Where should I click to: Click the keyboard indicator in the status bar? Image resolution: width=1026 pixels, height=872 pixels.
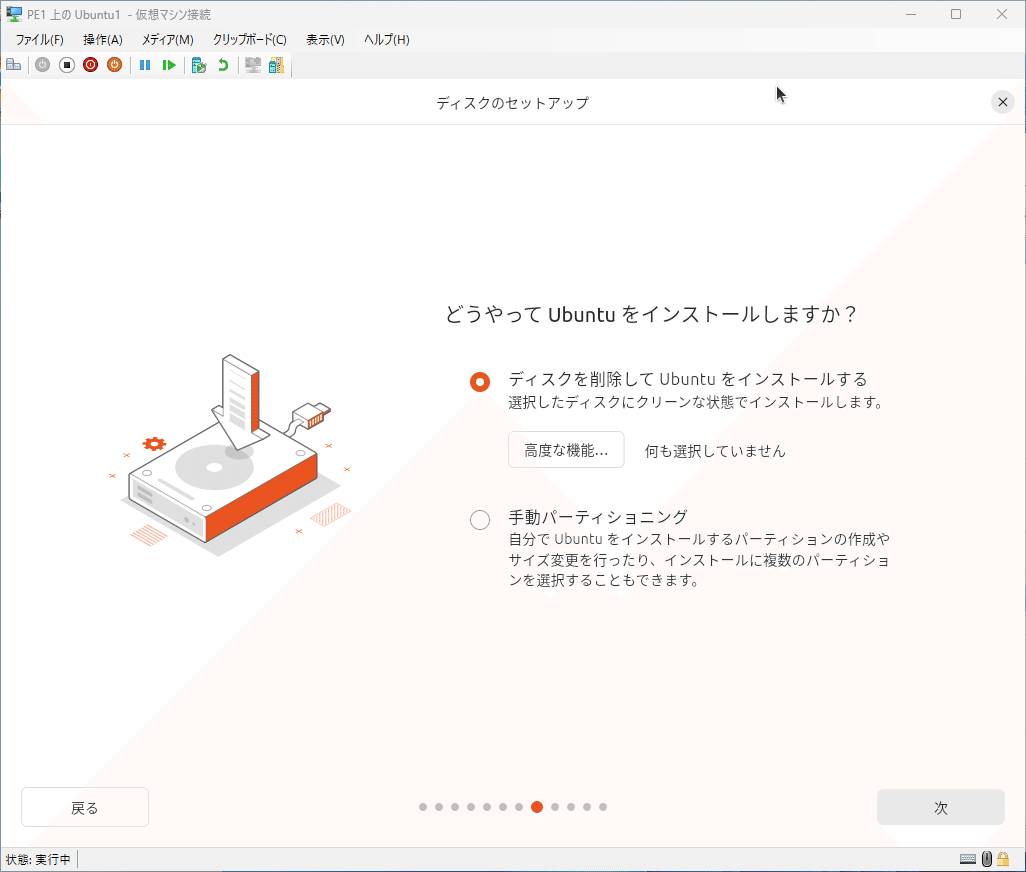pos(968,859)
